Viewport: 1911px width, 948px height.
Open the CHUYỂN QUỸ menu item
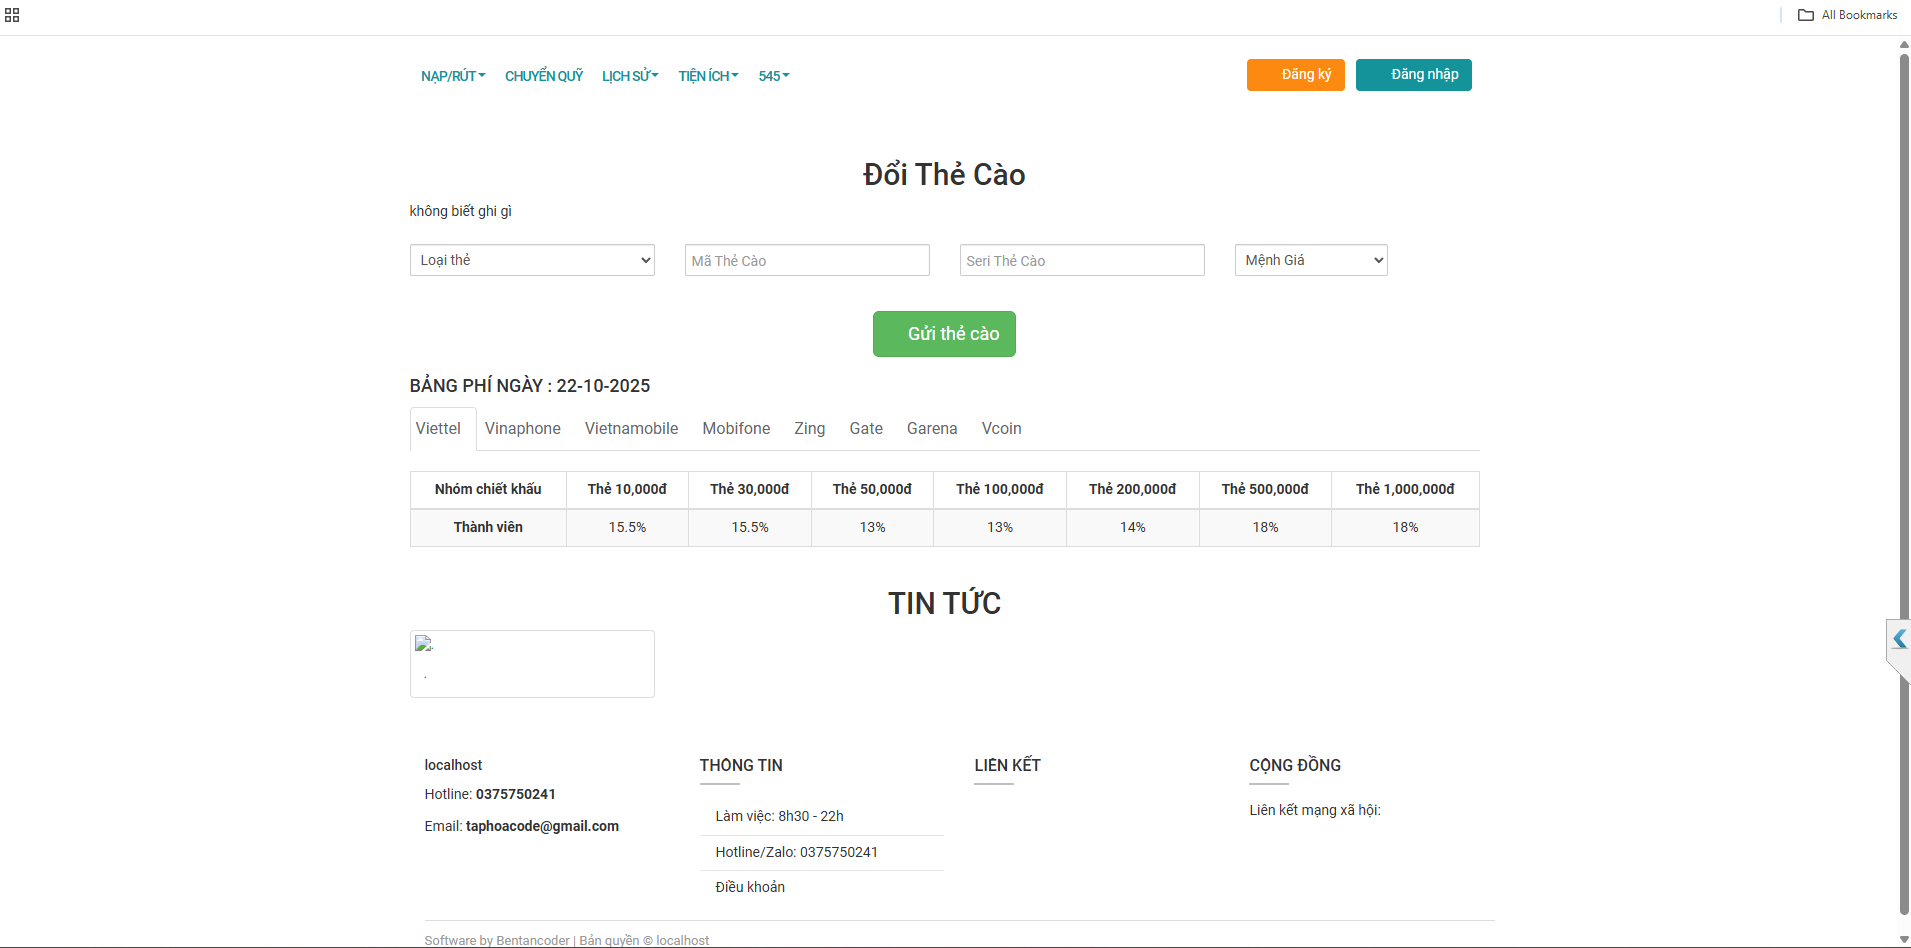point(544,76)
